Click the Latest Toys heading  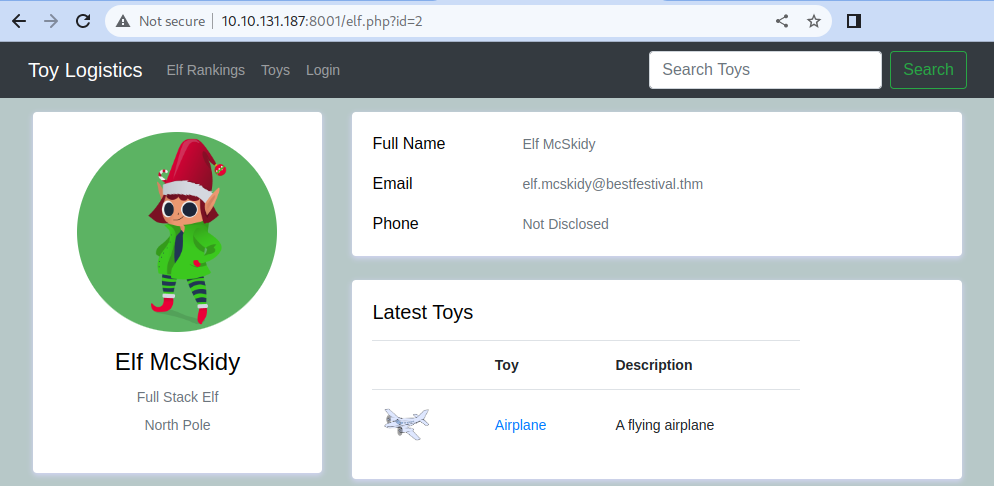422,312
